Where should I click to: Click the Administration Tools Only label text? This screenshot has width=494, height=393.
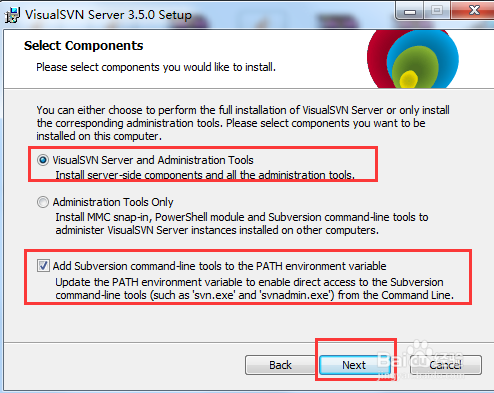[x=113, y=202]
